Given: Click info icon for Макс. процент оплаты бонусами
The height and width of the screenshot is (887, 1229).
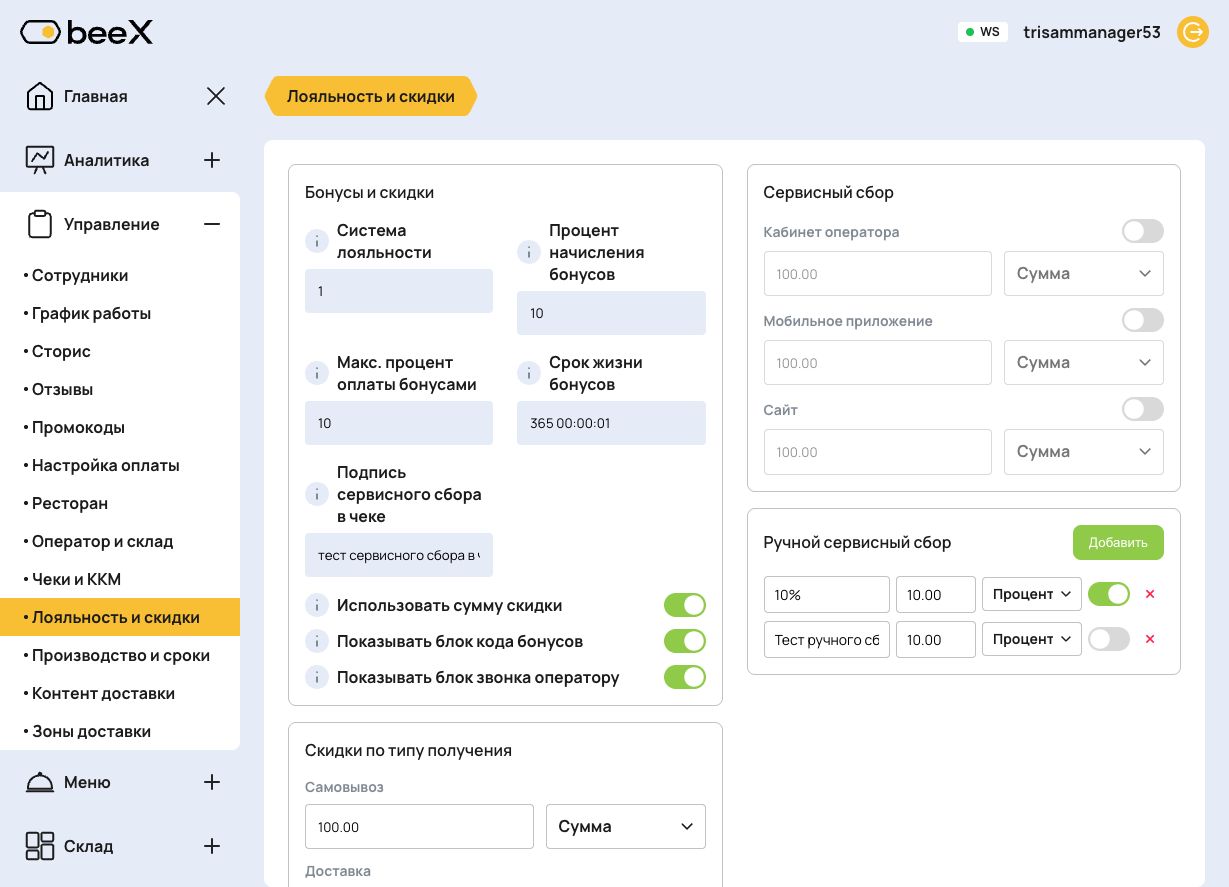Looking at the screenshot, I should pyautogui.click(x=317, y=373).
